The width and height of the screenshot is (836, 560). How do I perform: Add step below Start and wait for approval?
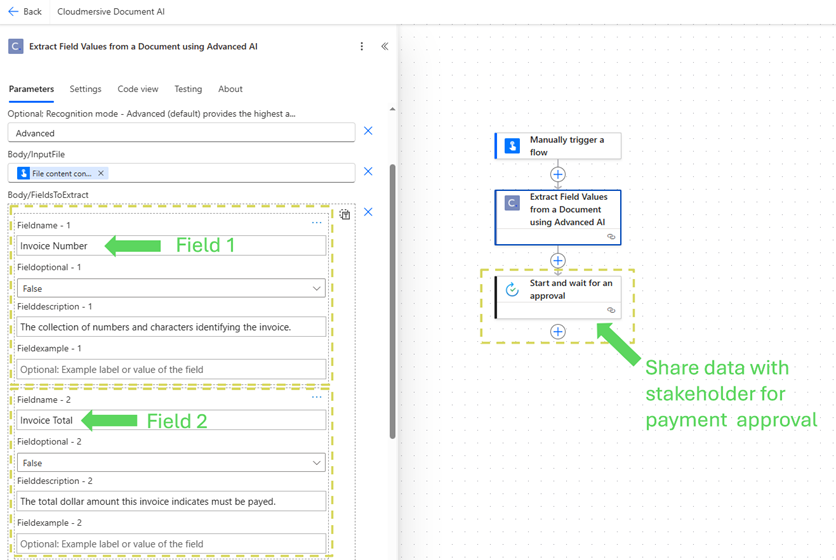tap(558, 332)
